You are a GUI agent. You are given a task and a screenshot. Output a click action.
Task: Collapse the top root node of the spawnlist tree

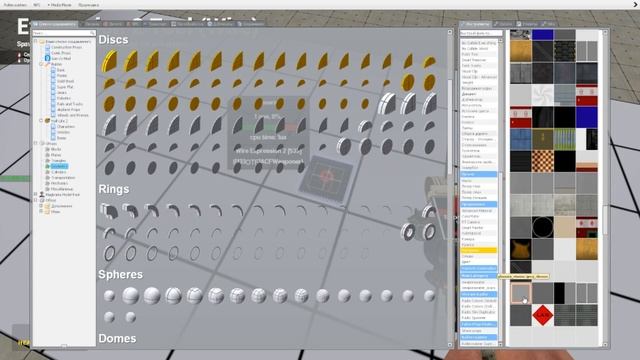36,41
